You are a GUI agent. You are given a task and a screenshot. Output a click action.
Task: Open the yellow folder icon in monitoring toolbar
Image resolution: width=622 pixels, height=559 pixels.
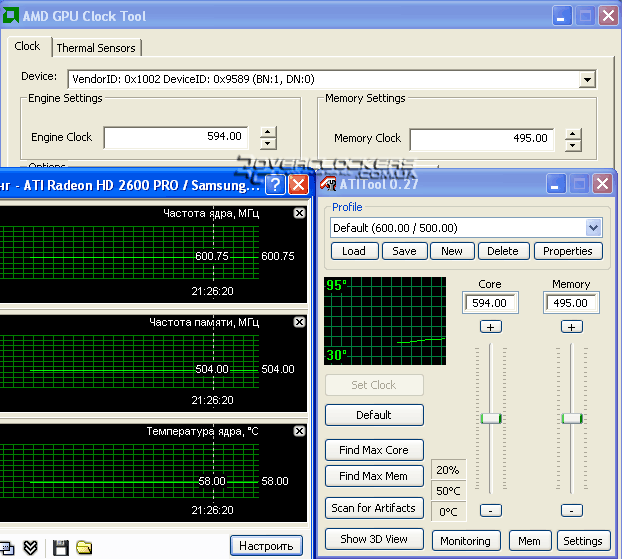pos(84,547)
